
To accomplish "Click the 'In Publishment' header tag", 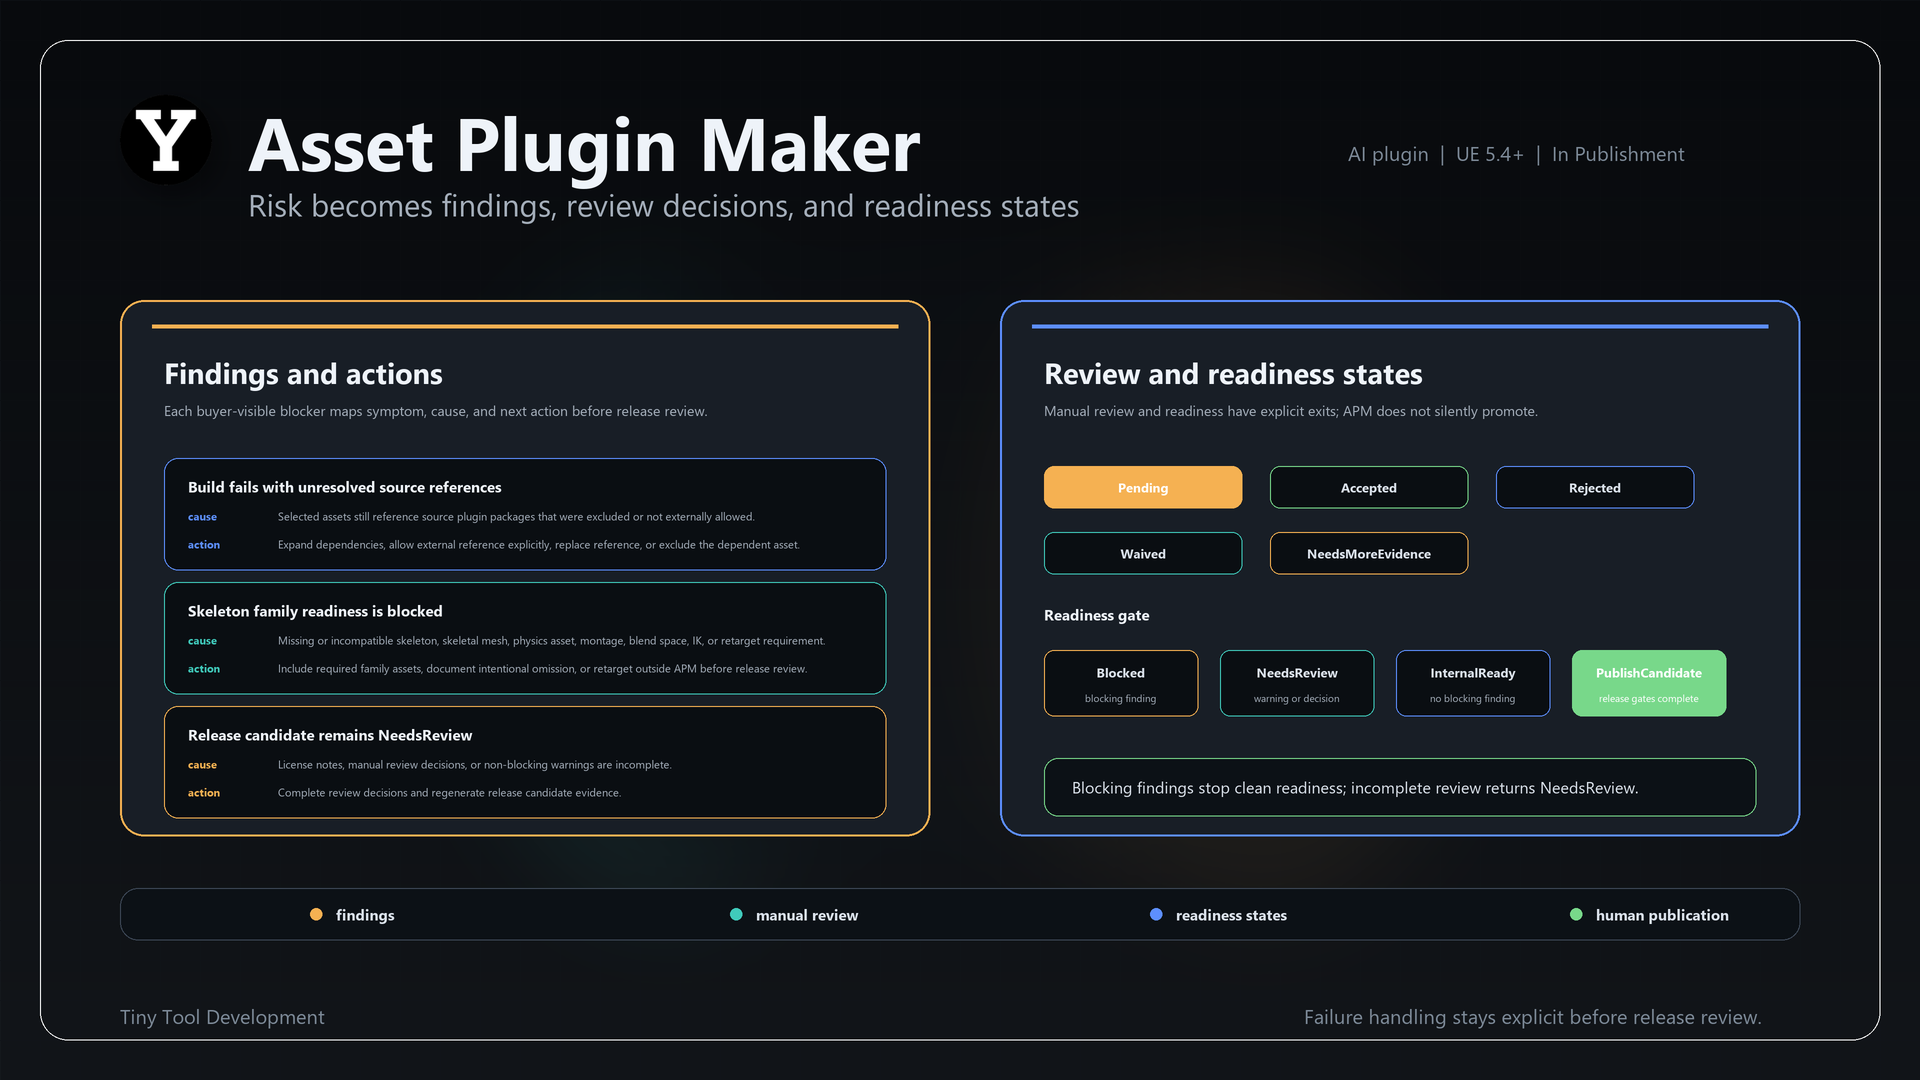I will [1618, 154].
